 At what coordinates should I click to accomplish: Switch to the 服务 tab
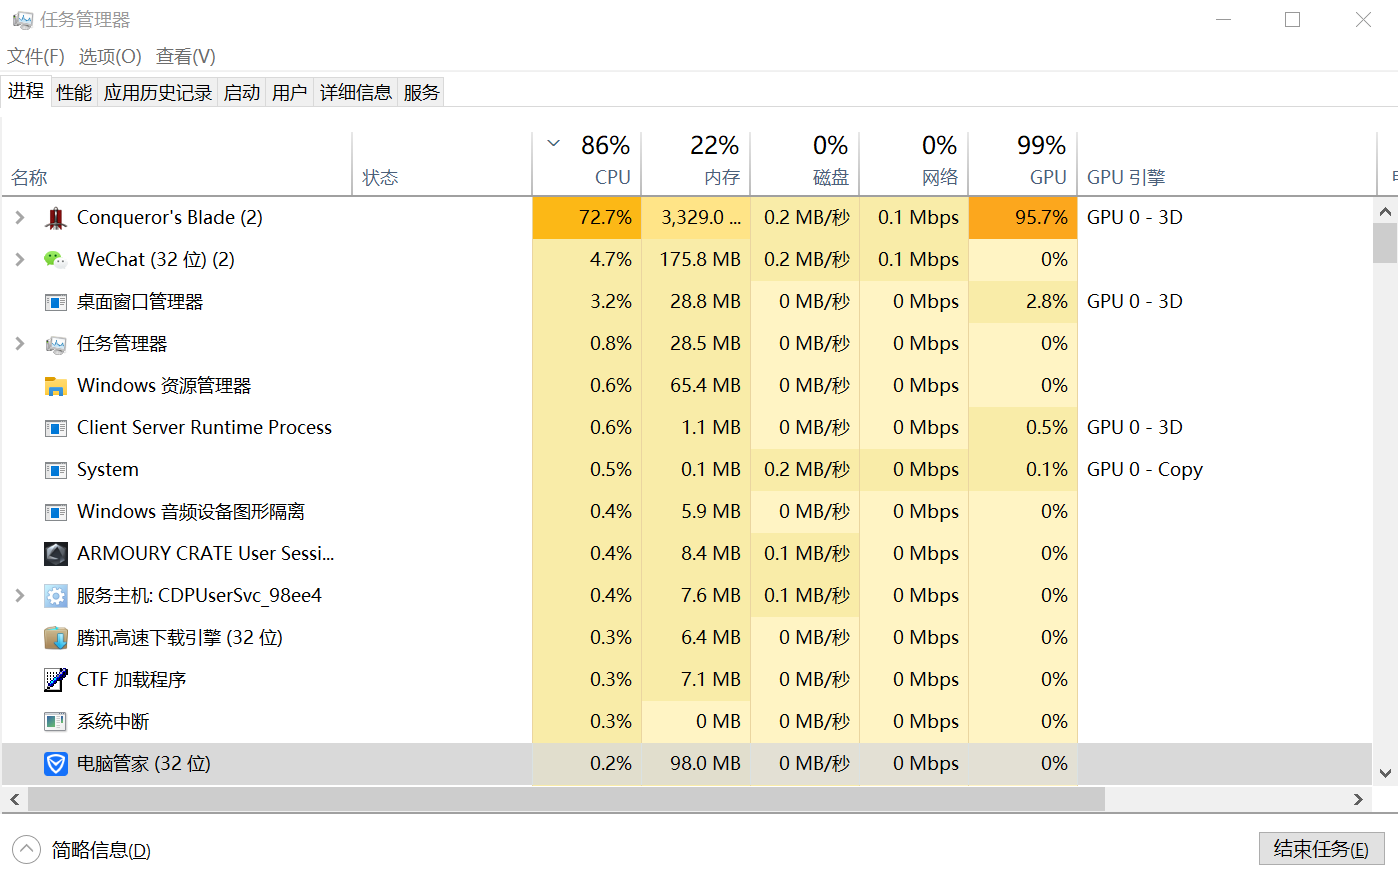[x=421, y=93]
